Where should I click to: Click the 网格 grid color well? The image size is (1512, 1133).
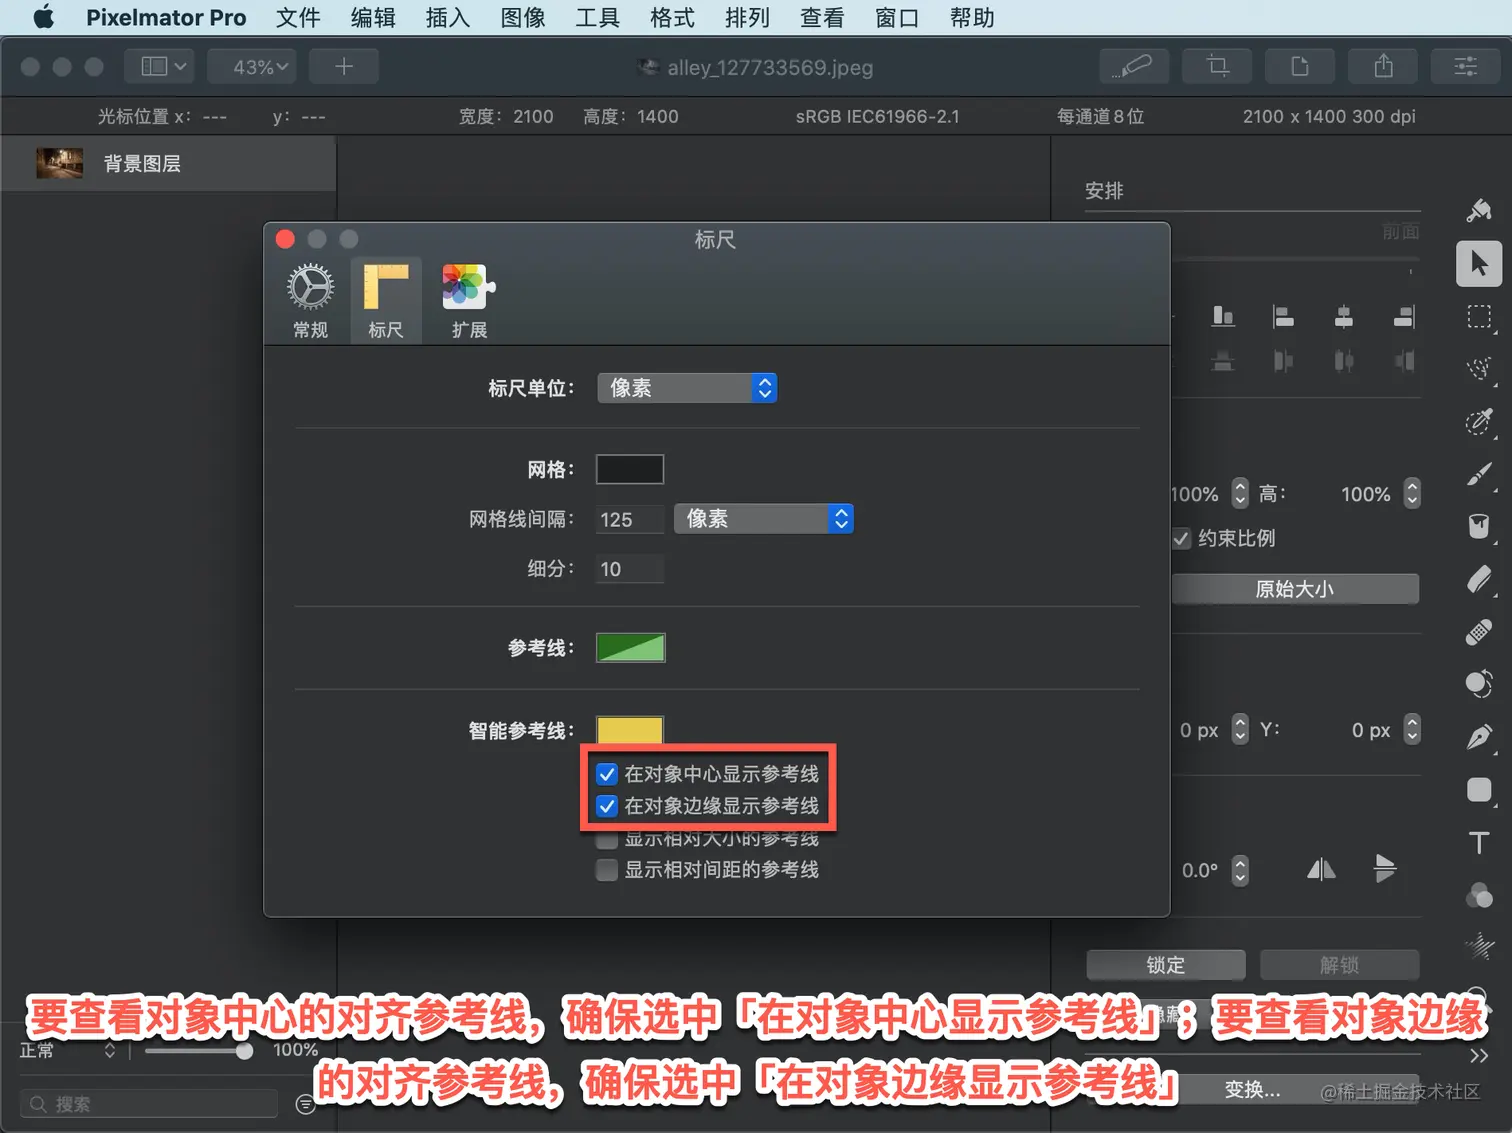click(x=630, y=469)
